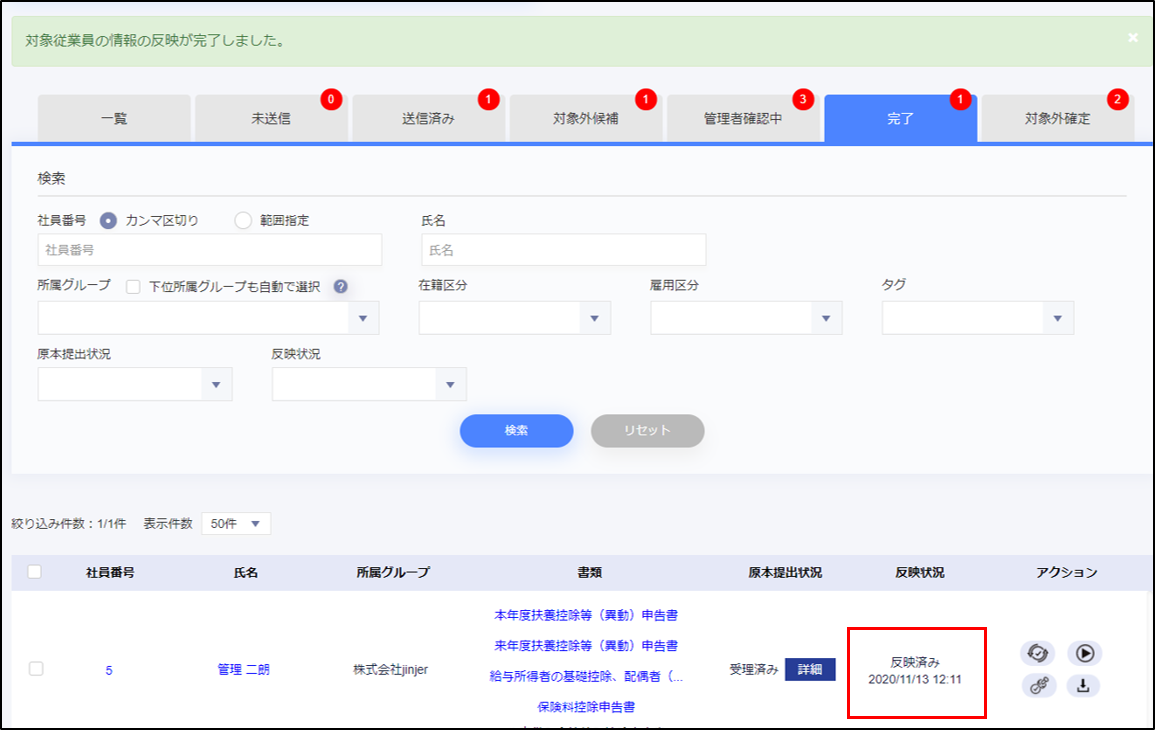
Task: Open the 所属グループ dropdown
Action: click(x=208, y=318)
